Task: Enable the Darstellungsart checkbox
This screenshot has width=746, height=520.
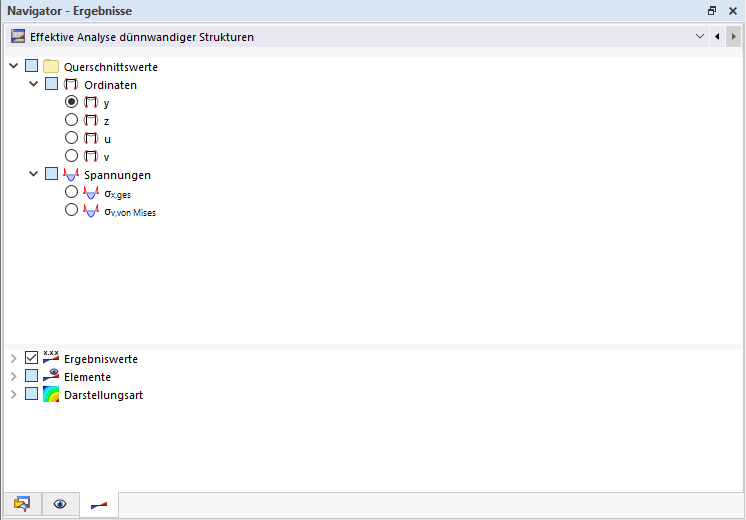Action: point(31,393)
